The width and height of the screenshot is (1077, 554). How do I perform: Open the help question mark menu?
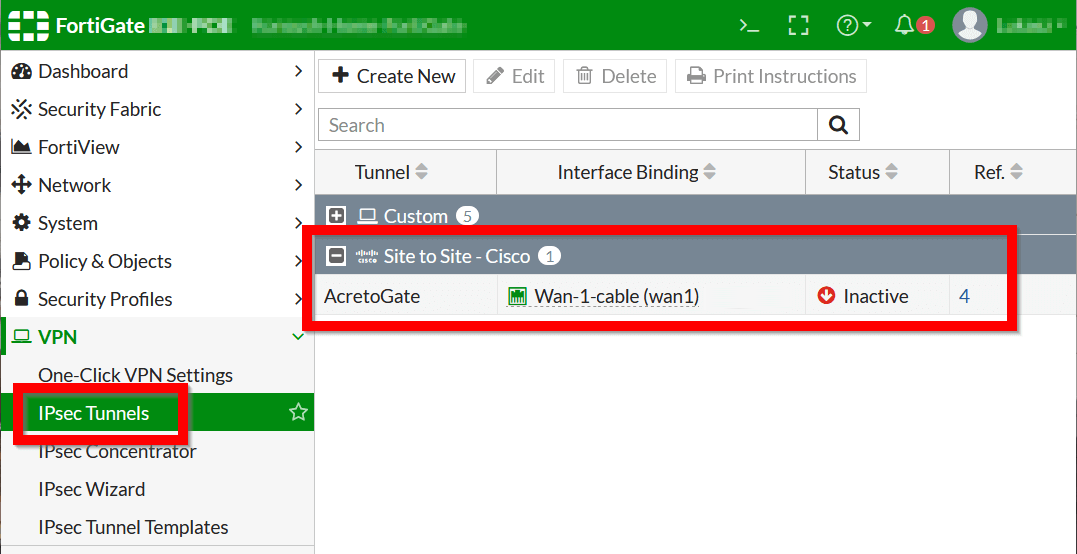pos(854,26)
